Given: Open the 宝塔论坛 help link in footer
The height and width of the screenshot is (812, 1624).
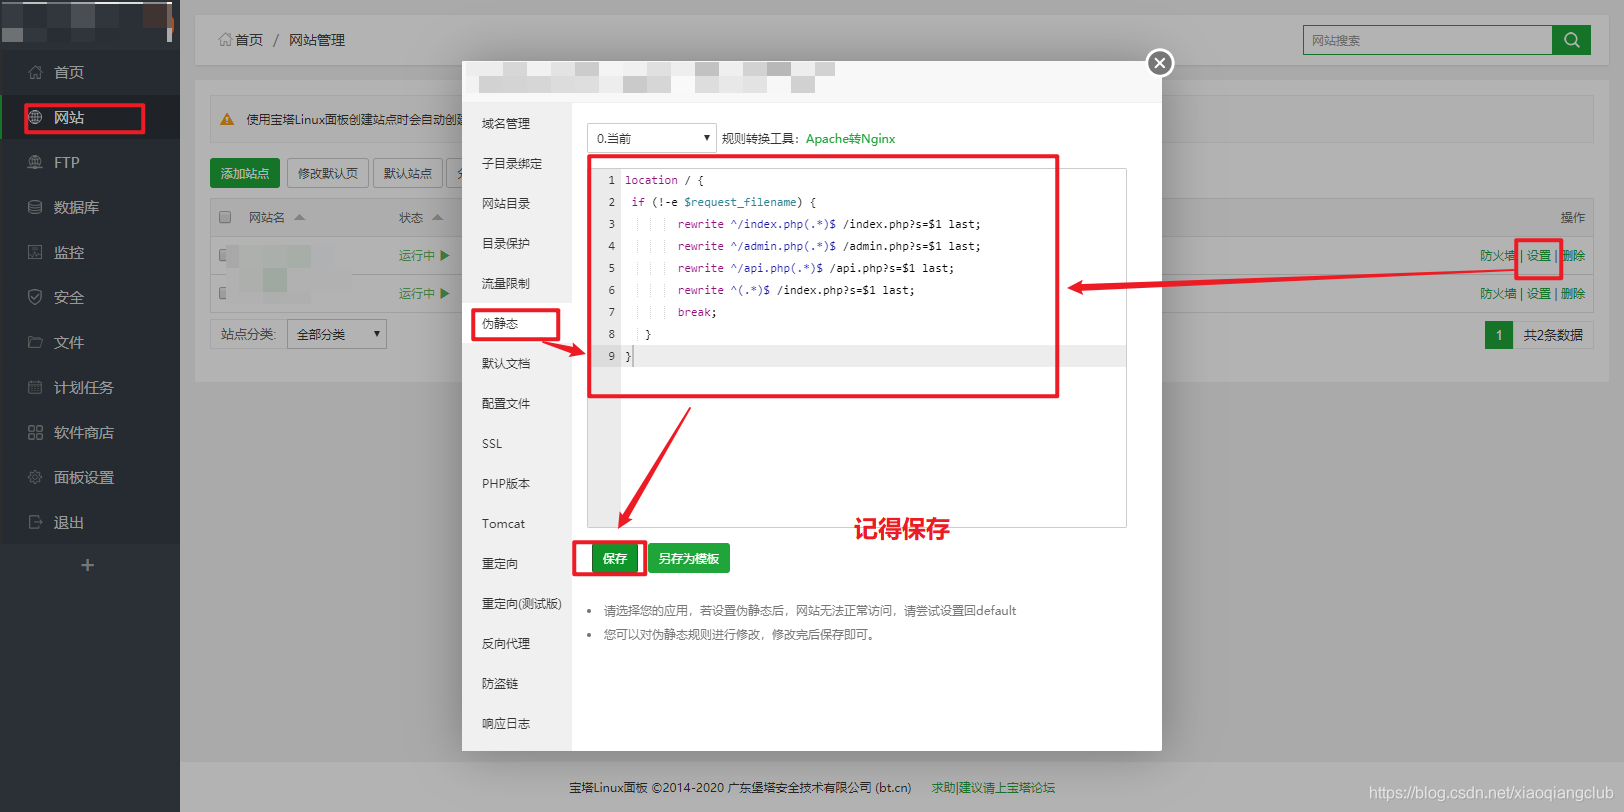Looking at the screenshot, I should point(993,787).
